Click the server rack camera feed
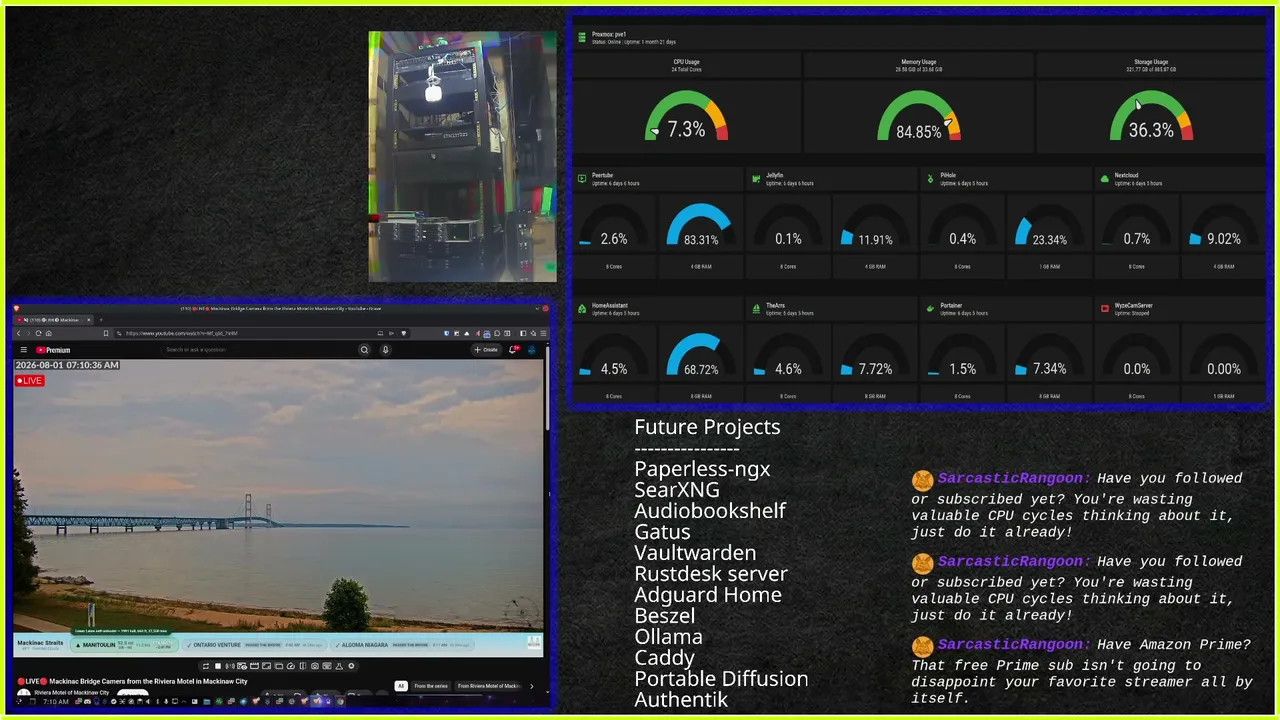Screen dimensions: 1280x720 [x=462, y=156]
